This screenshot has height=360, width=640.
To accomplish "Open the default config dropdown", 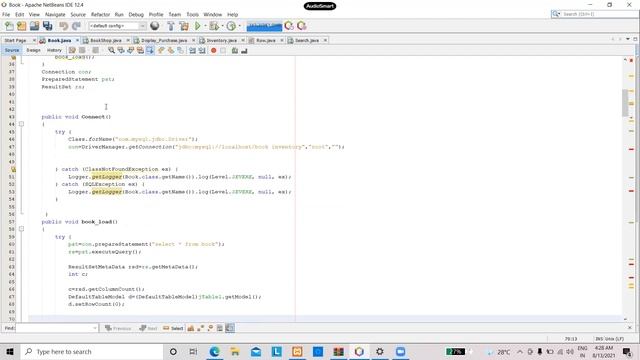I will (x=142, y=26).
